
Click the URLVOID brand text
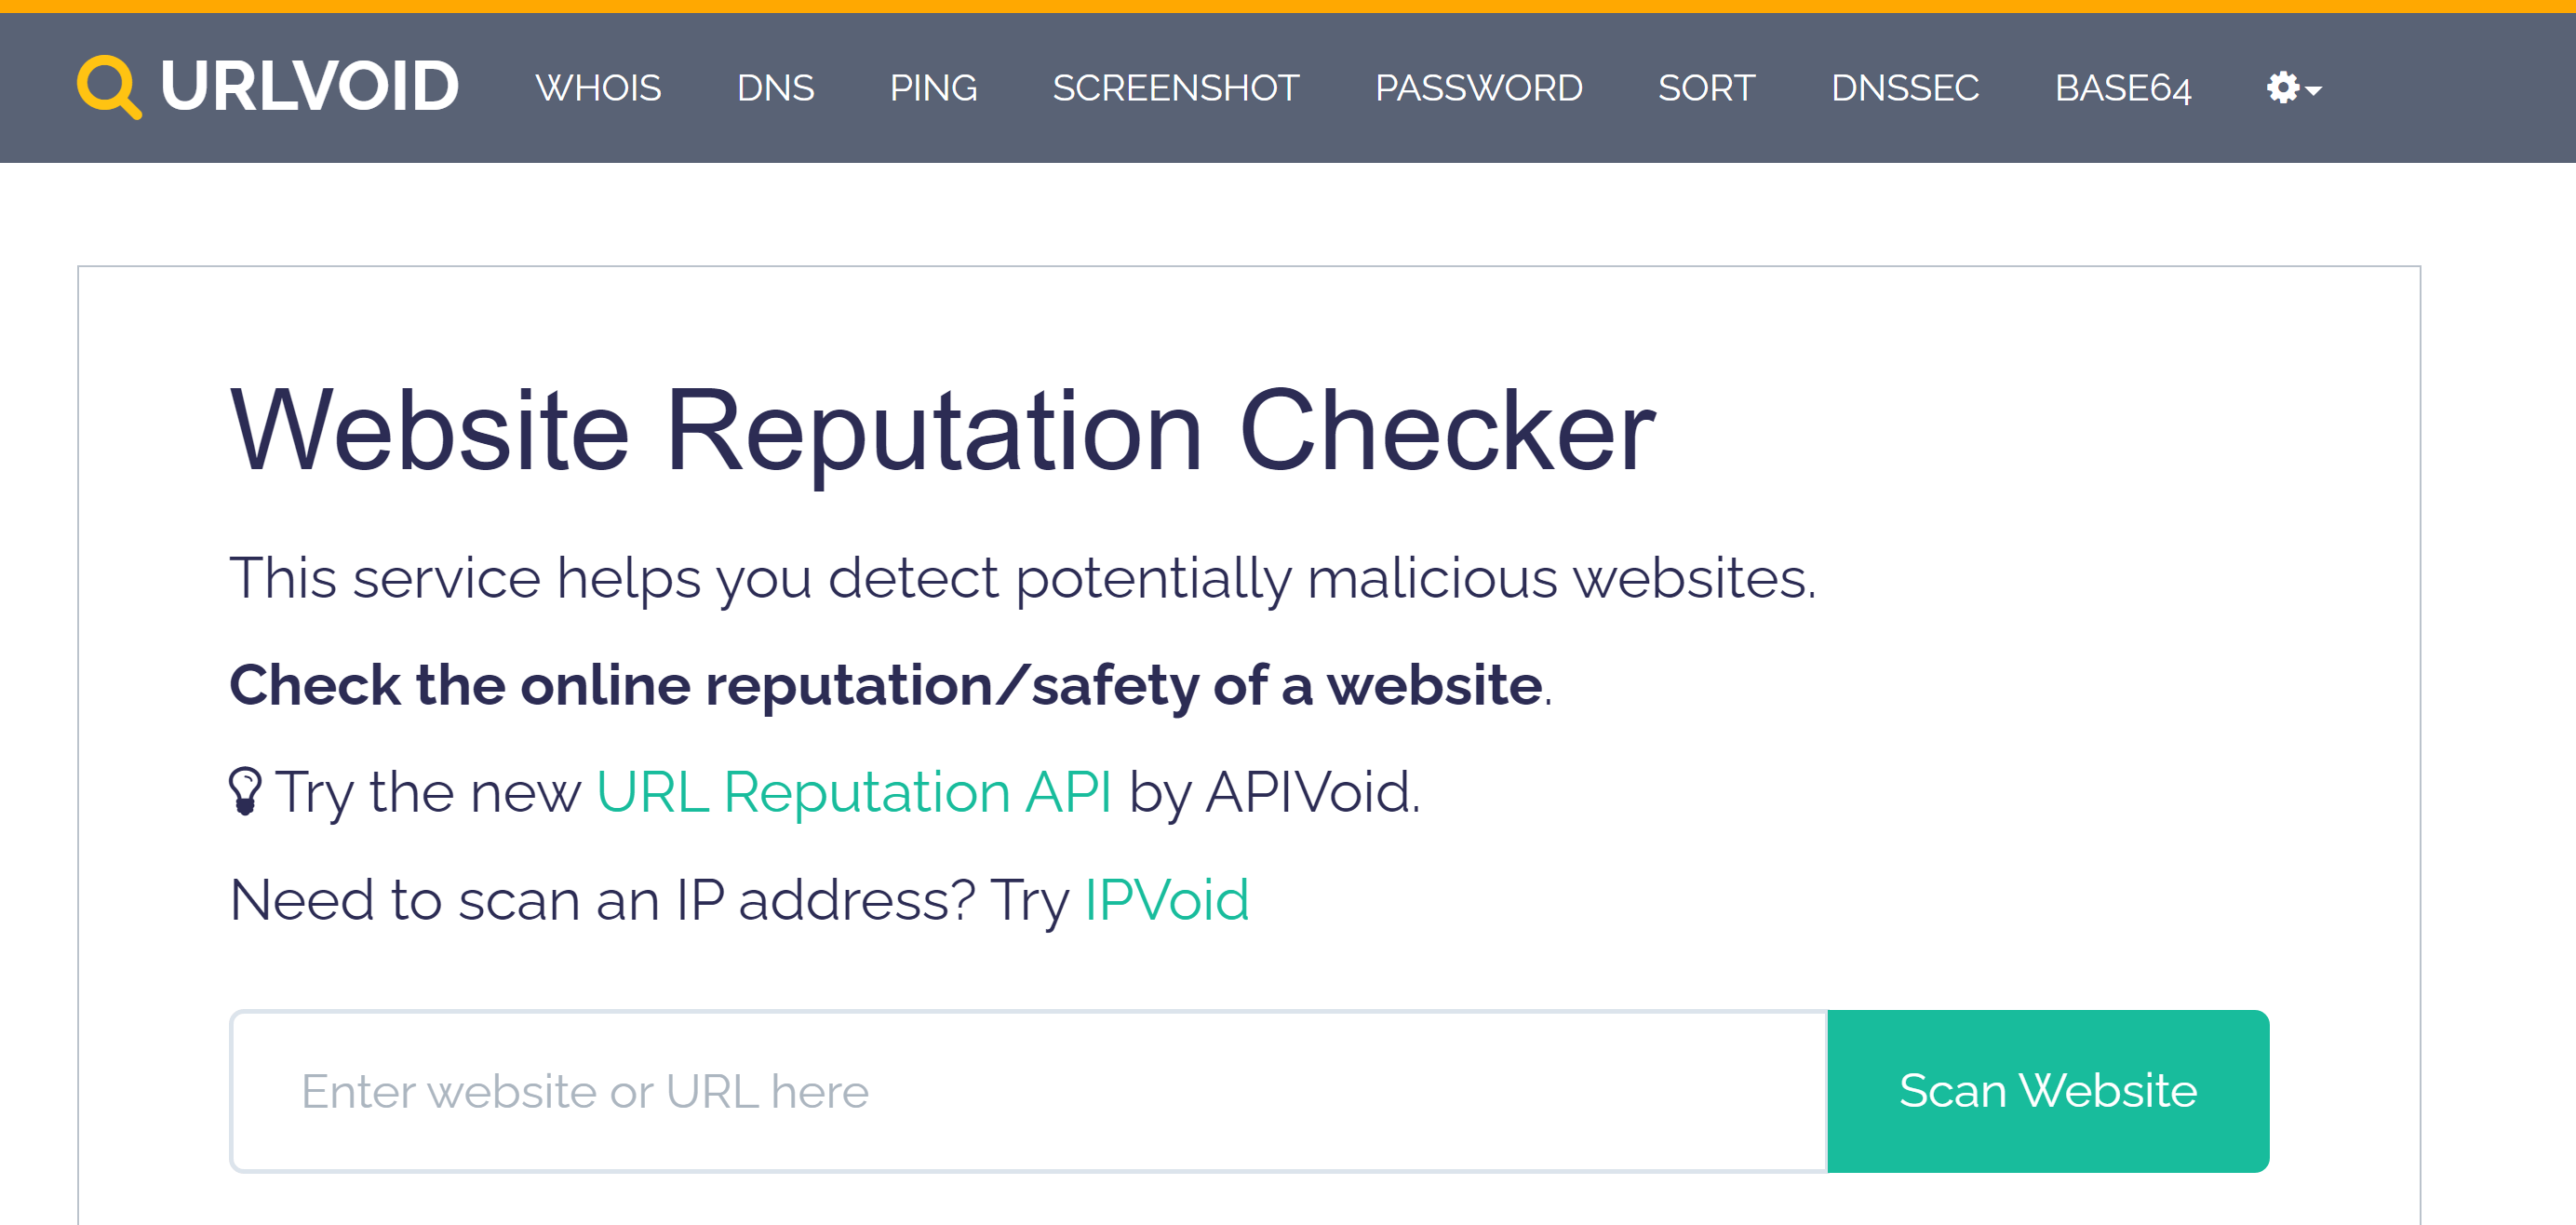(x=309, y=87)
